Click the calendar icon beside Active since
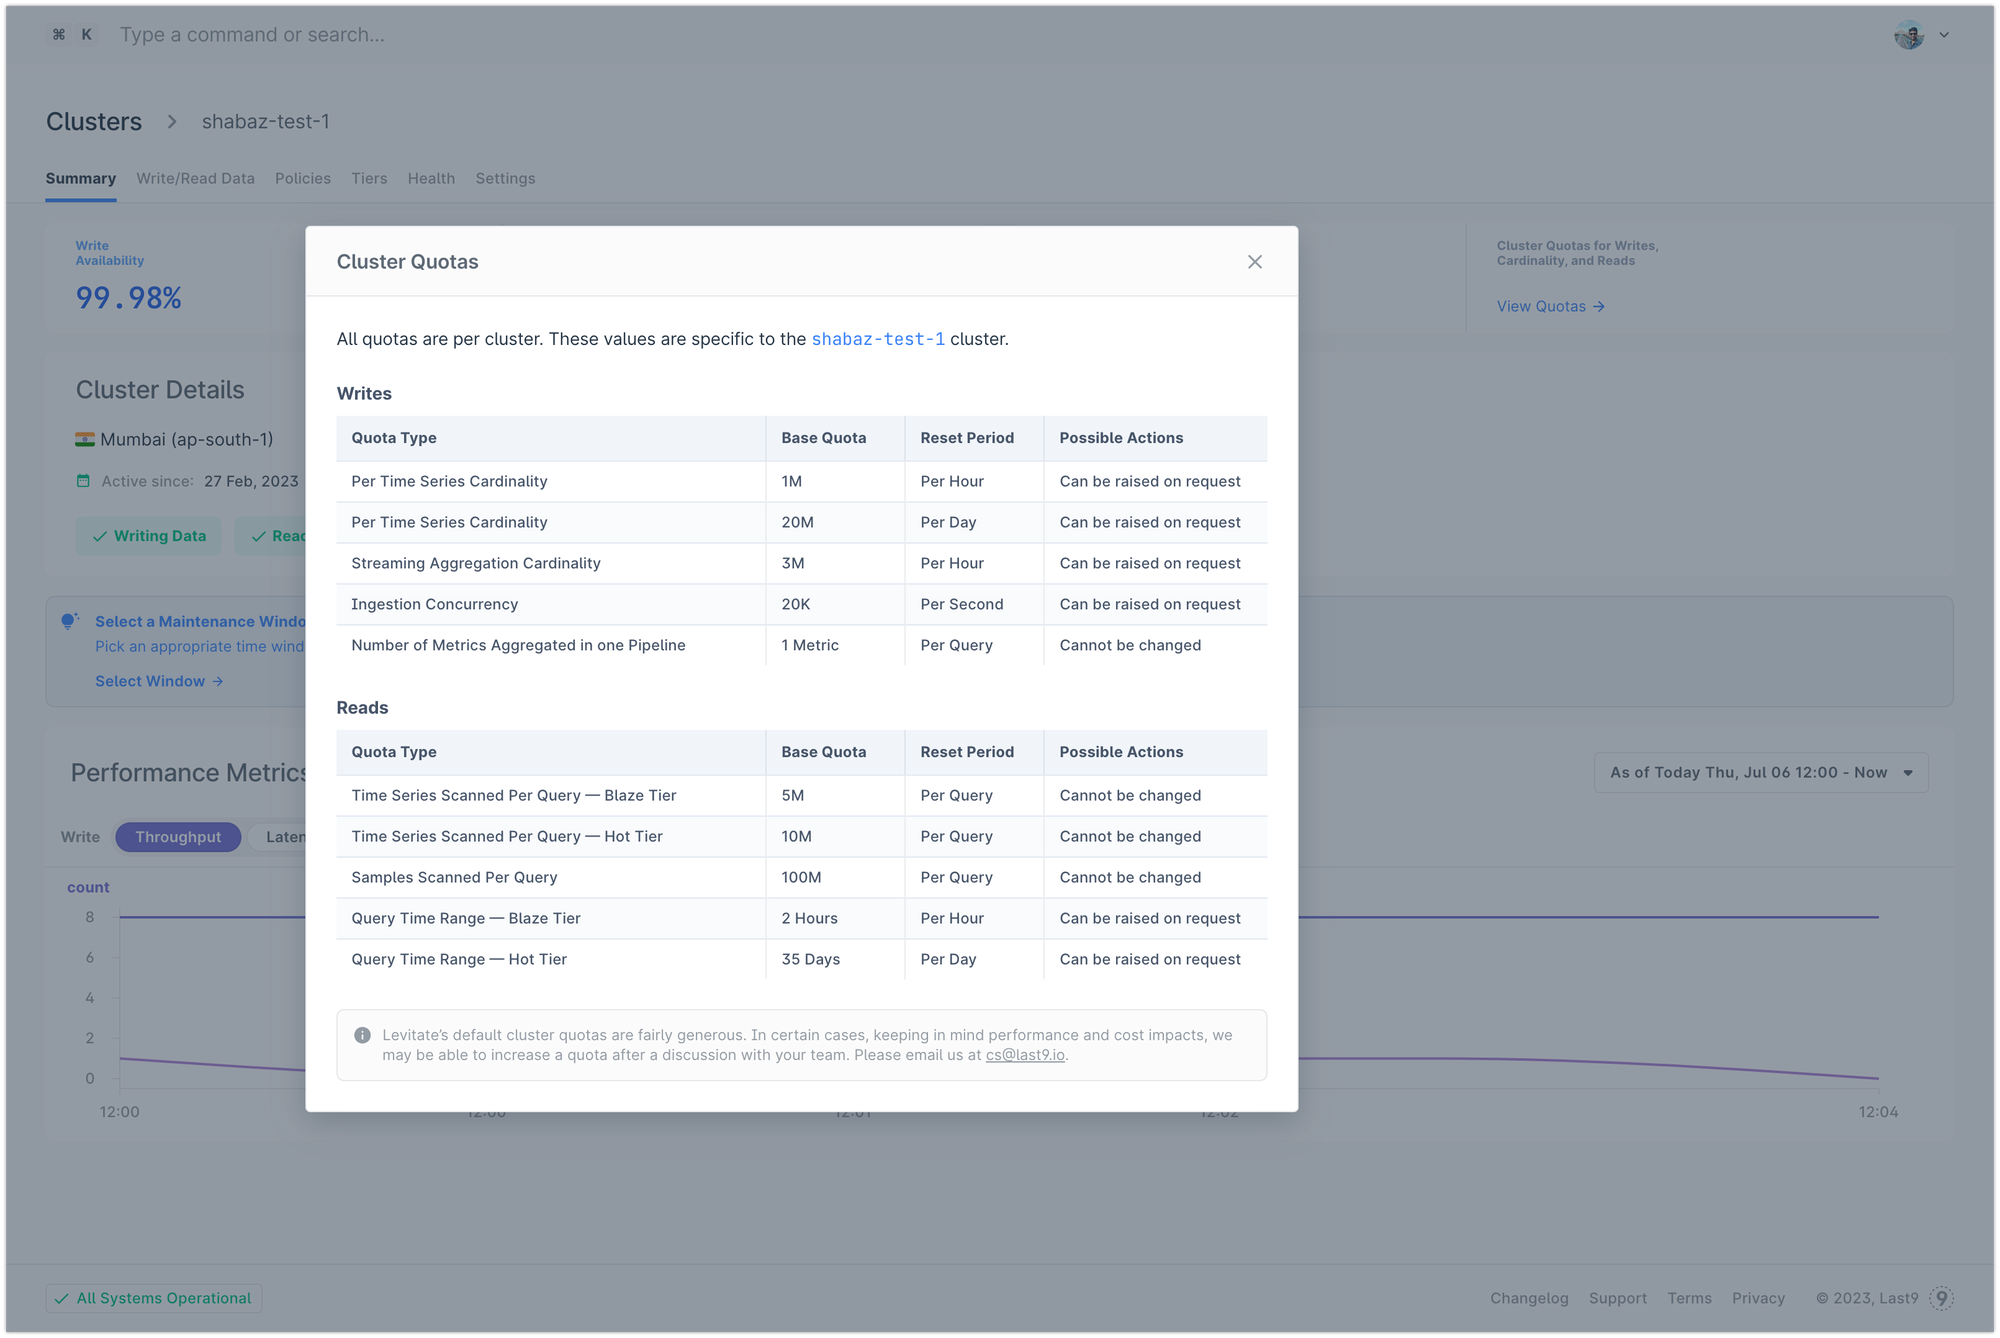The image size is (2000, 1338). (x=84, y=481)
